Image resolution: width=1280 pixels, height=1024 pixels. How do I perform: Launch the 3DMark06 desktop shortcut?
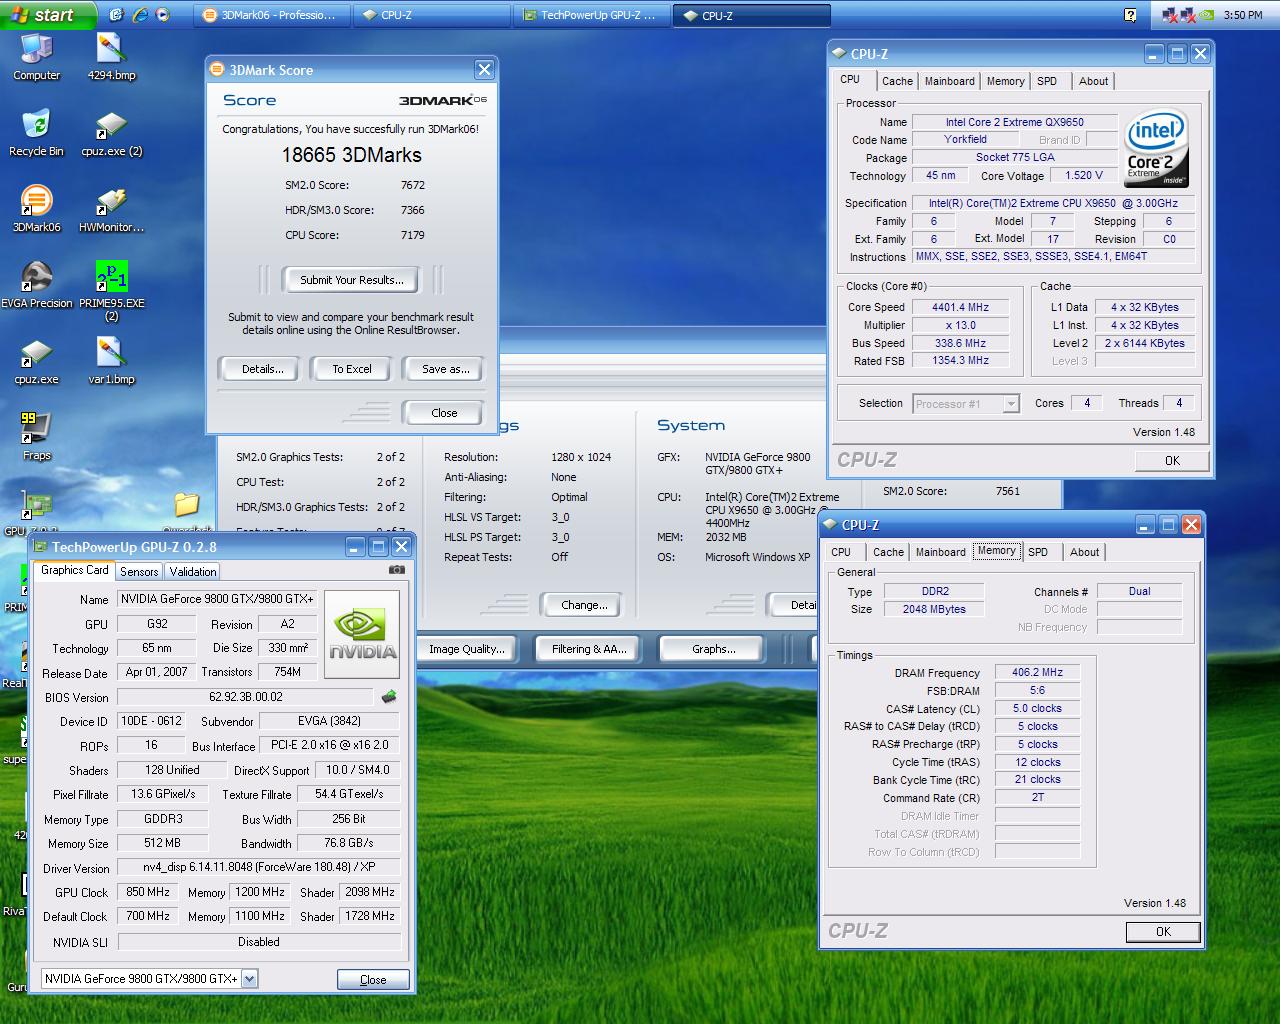click(36, 208)
